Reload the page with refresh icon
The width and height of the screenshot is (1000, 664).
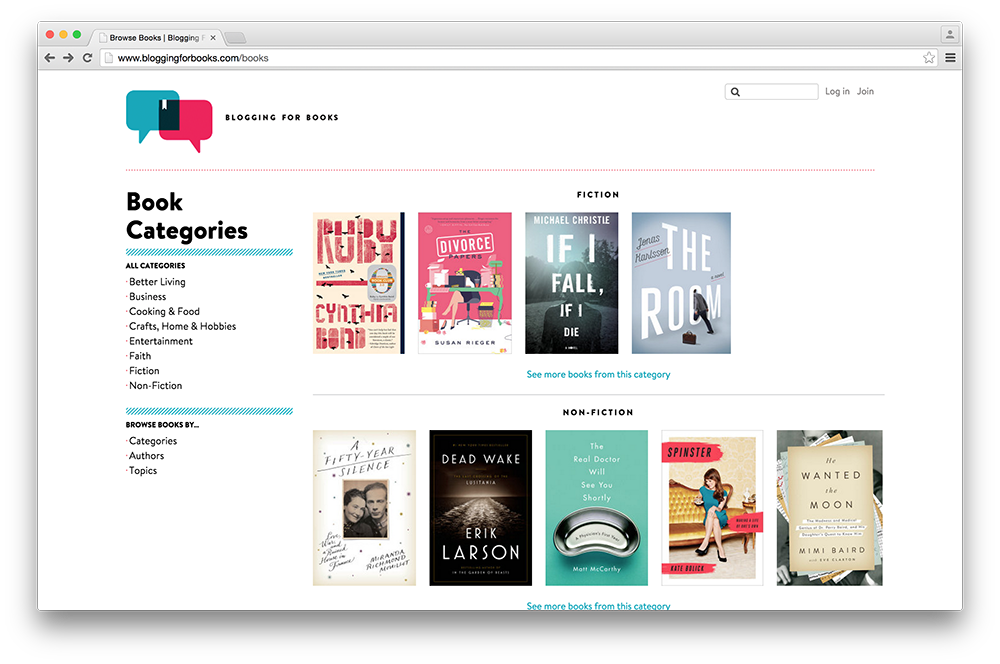coord(87,58)
